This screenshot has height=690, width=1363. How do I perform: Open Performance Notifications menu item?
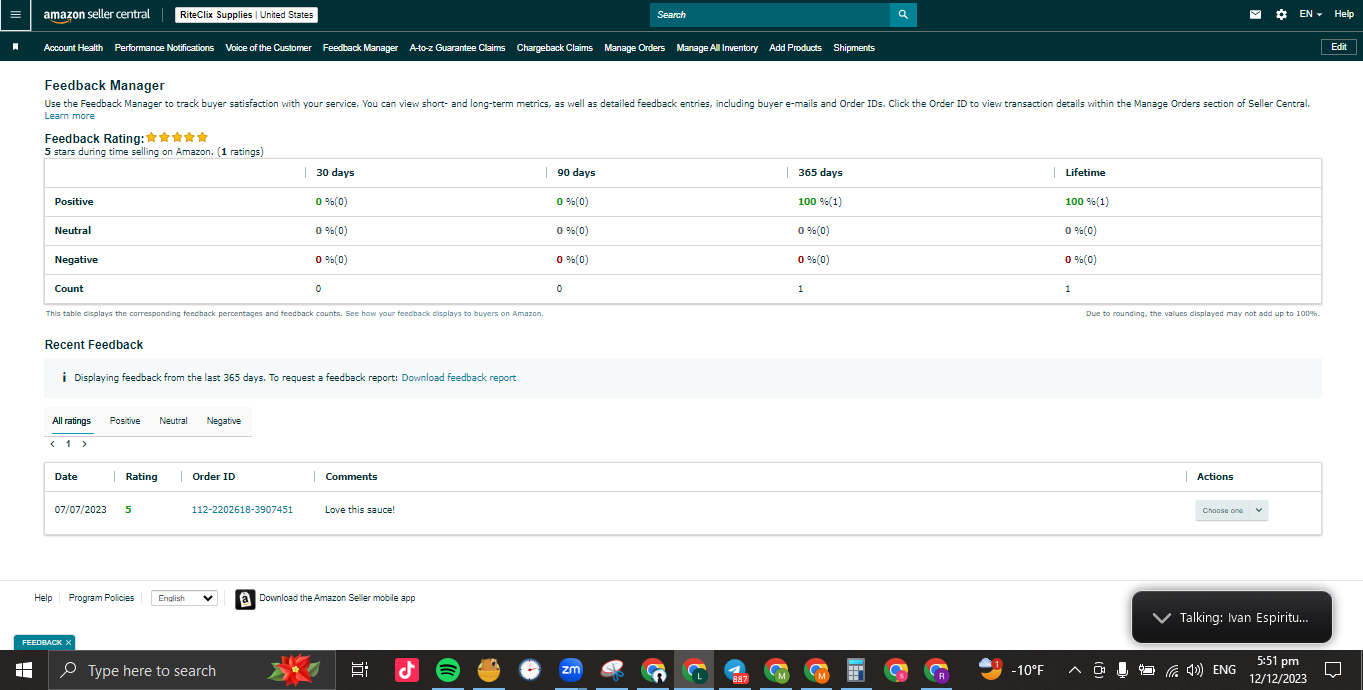pos(164,48)
